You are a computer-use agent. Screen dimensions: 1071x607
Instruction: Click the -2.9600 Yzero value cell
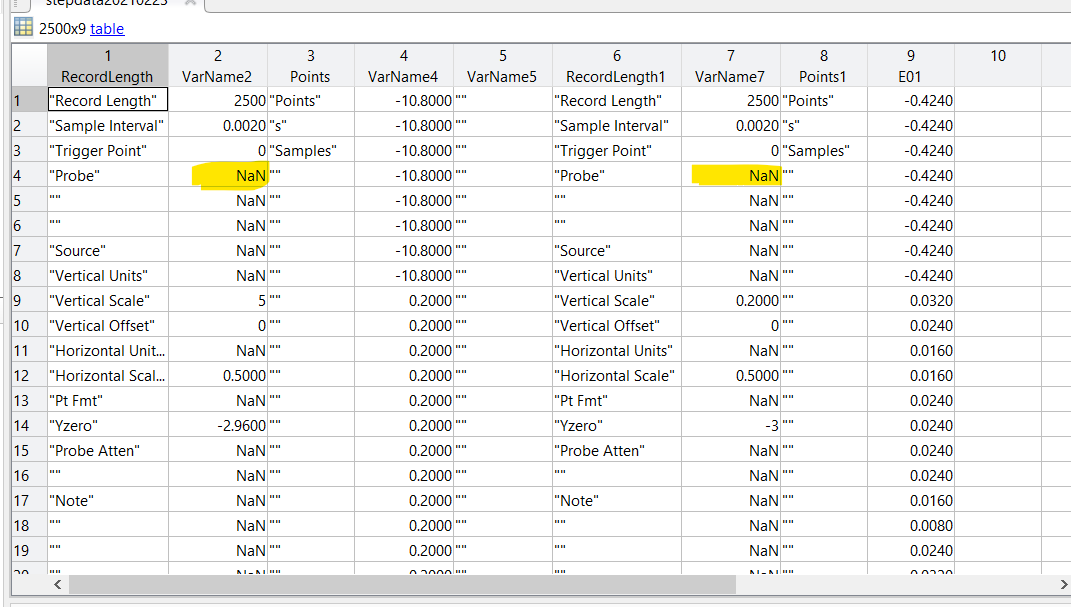[x=217, y=426]
